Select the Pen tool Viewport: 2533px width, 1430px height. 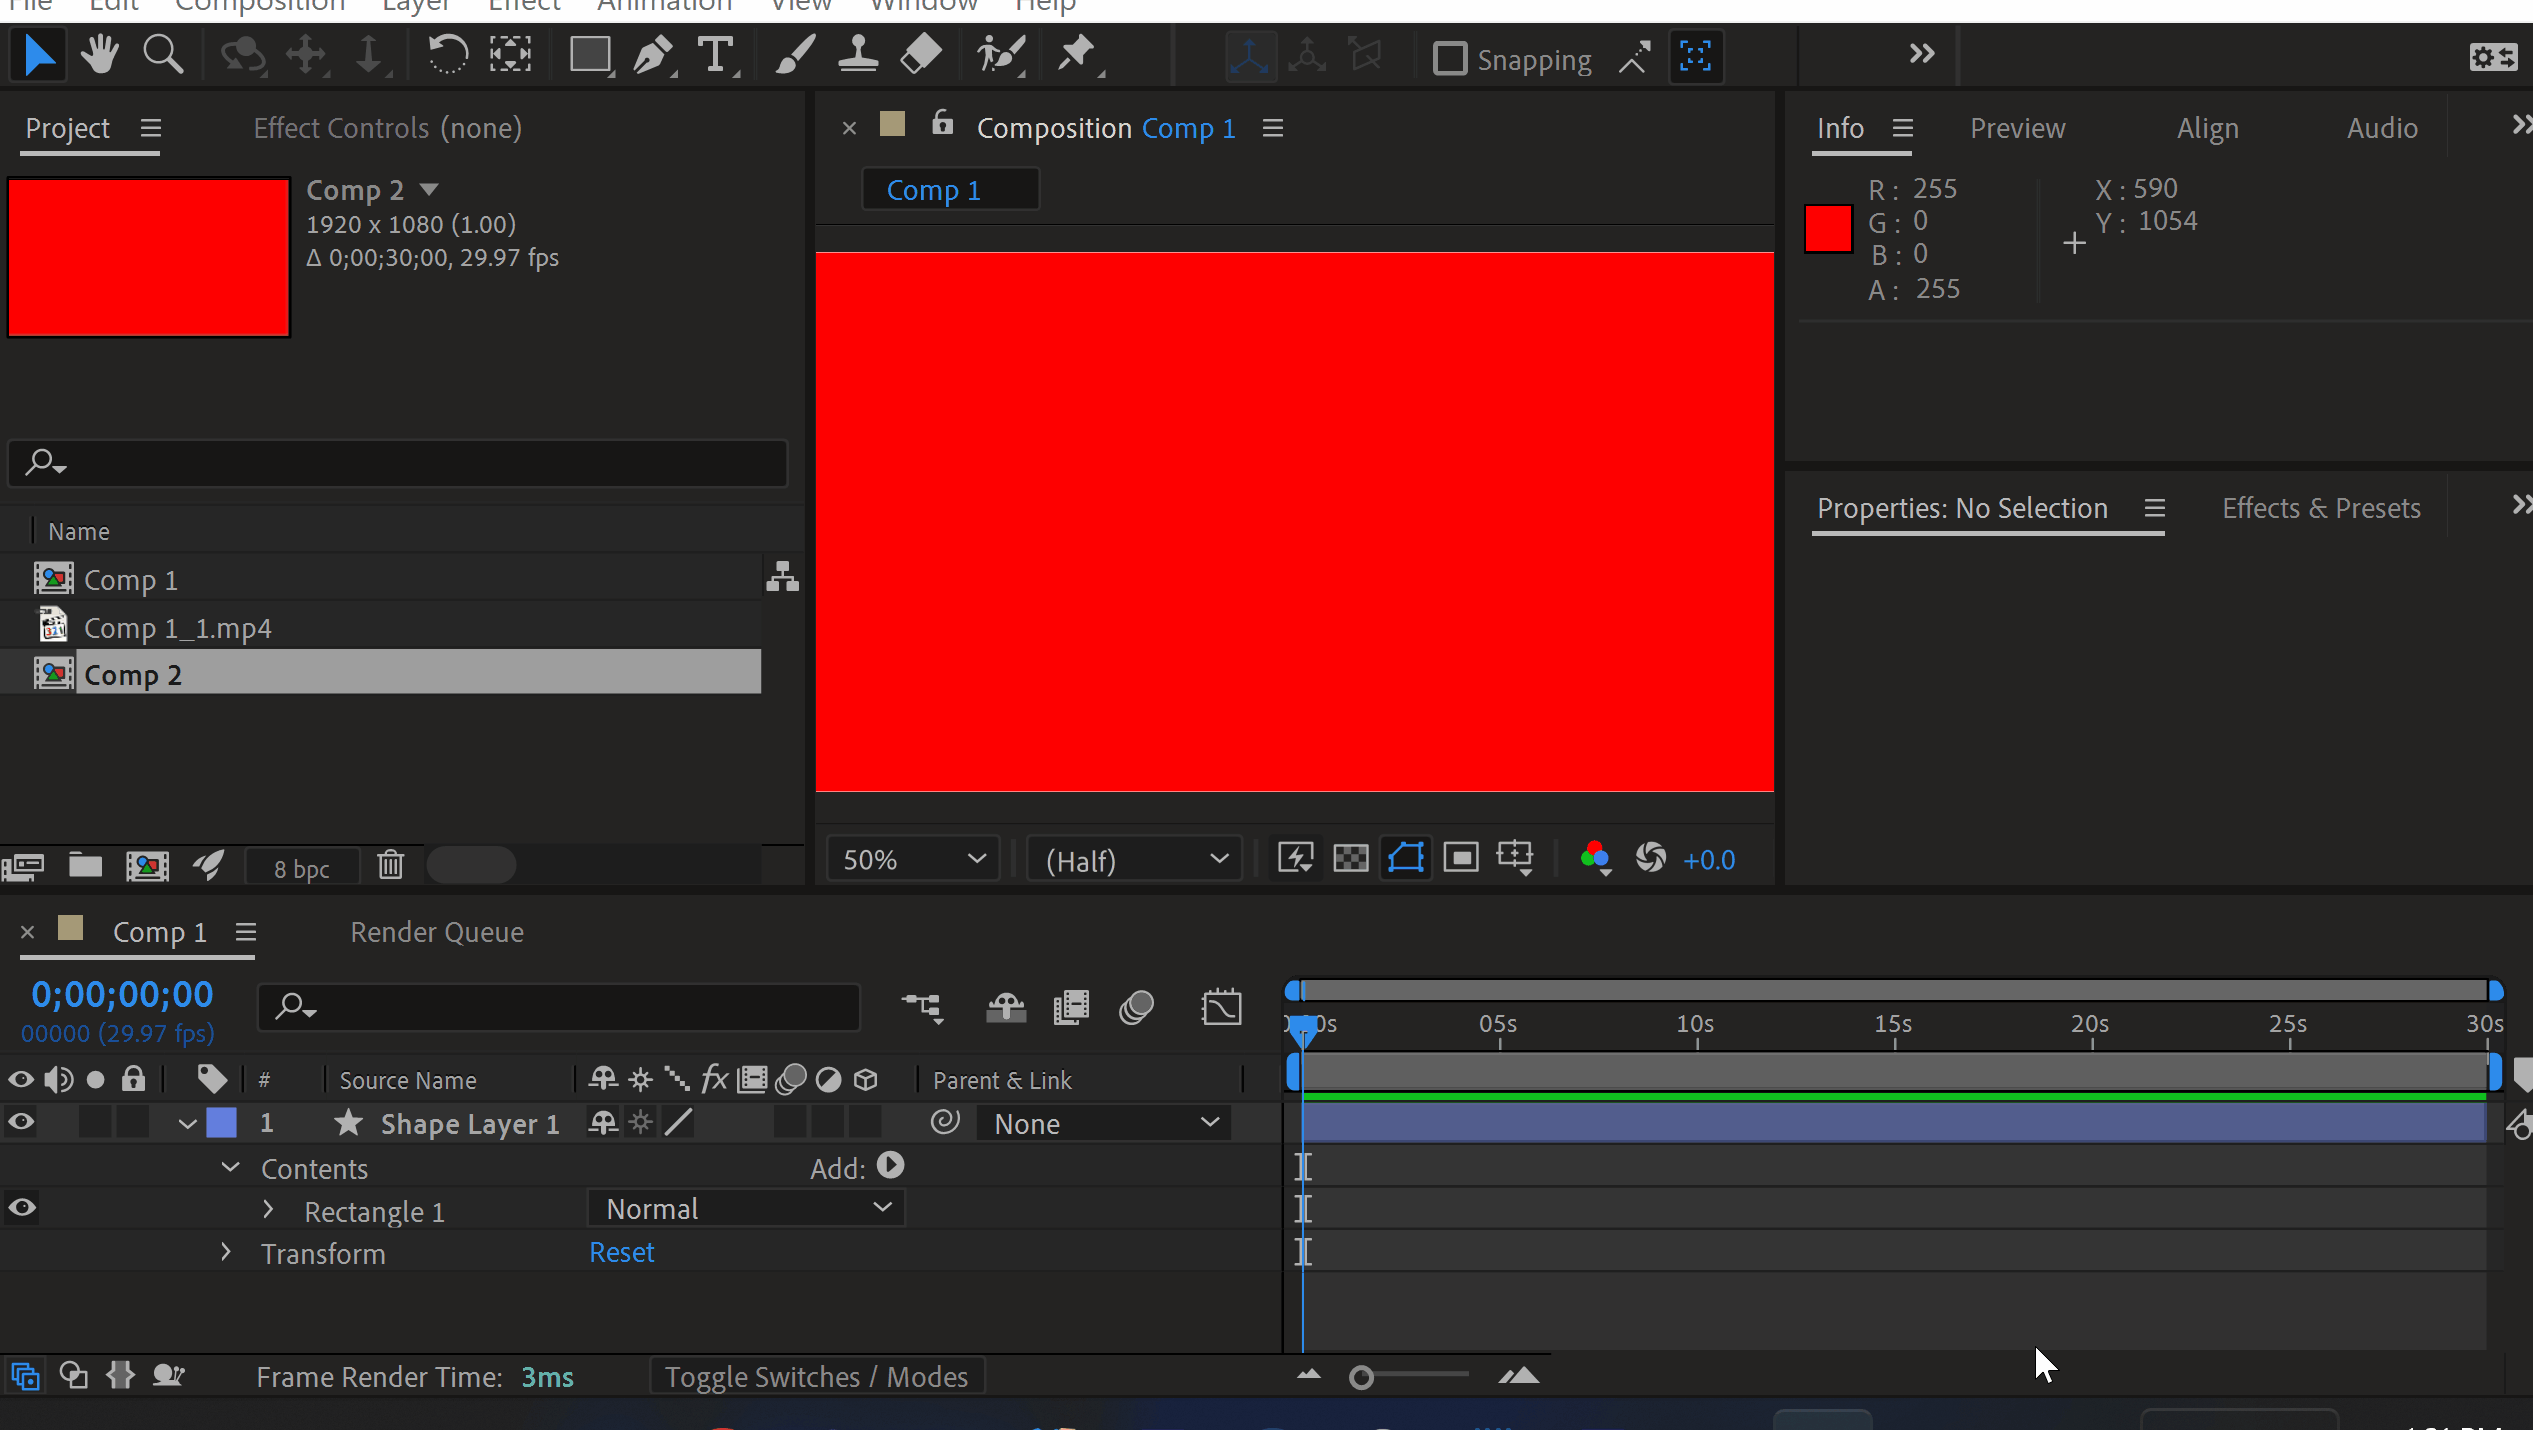pos(654,56)
